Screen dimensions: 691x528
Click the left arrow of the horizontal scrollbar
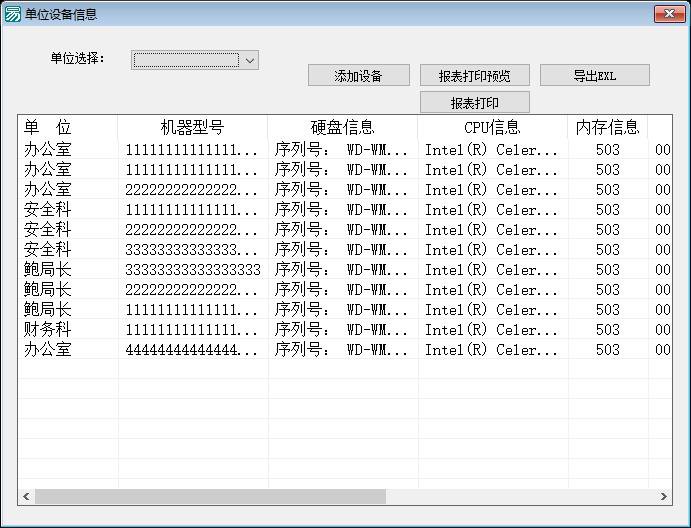pyautogui.click(x=27, y=497)
